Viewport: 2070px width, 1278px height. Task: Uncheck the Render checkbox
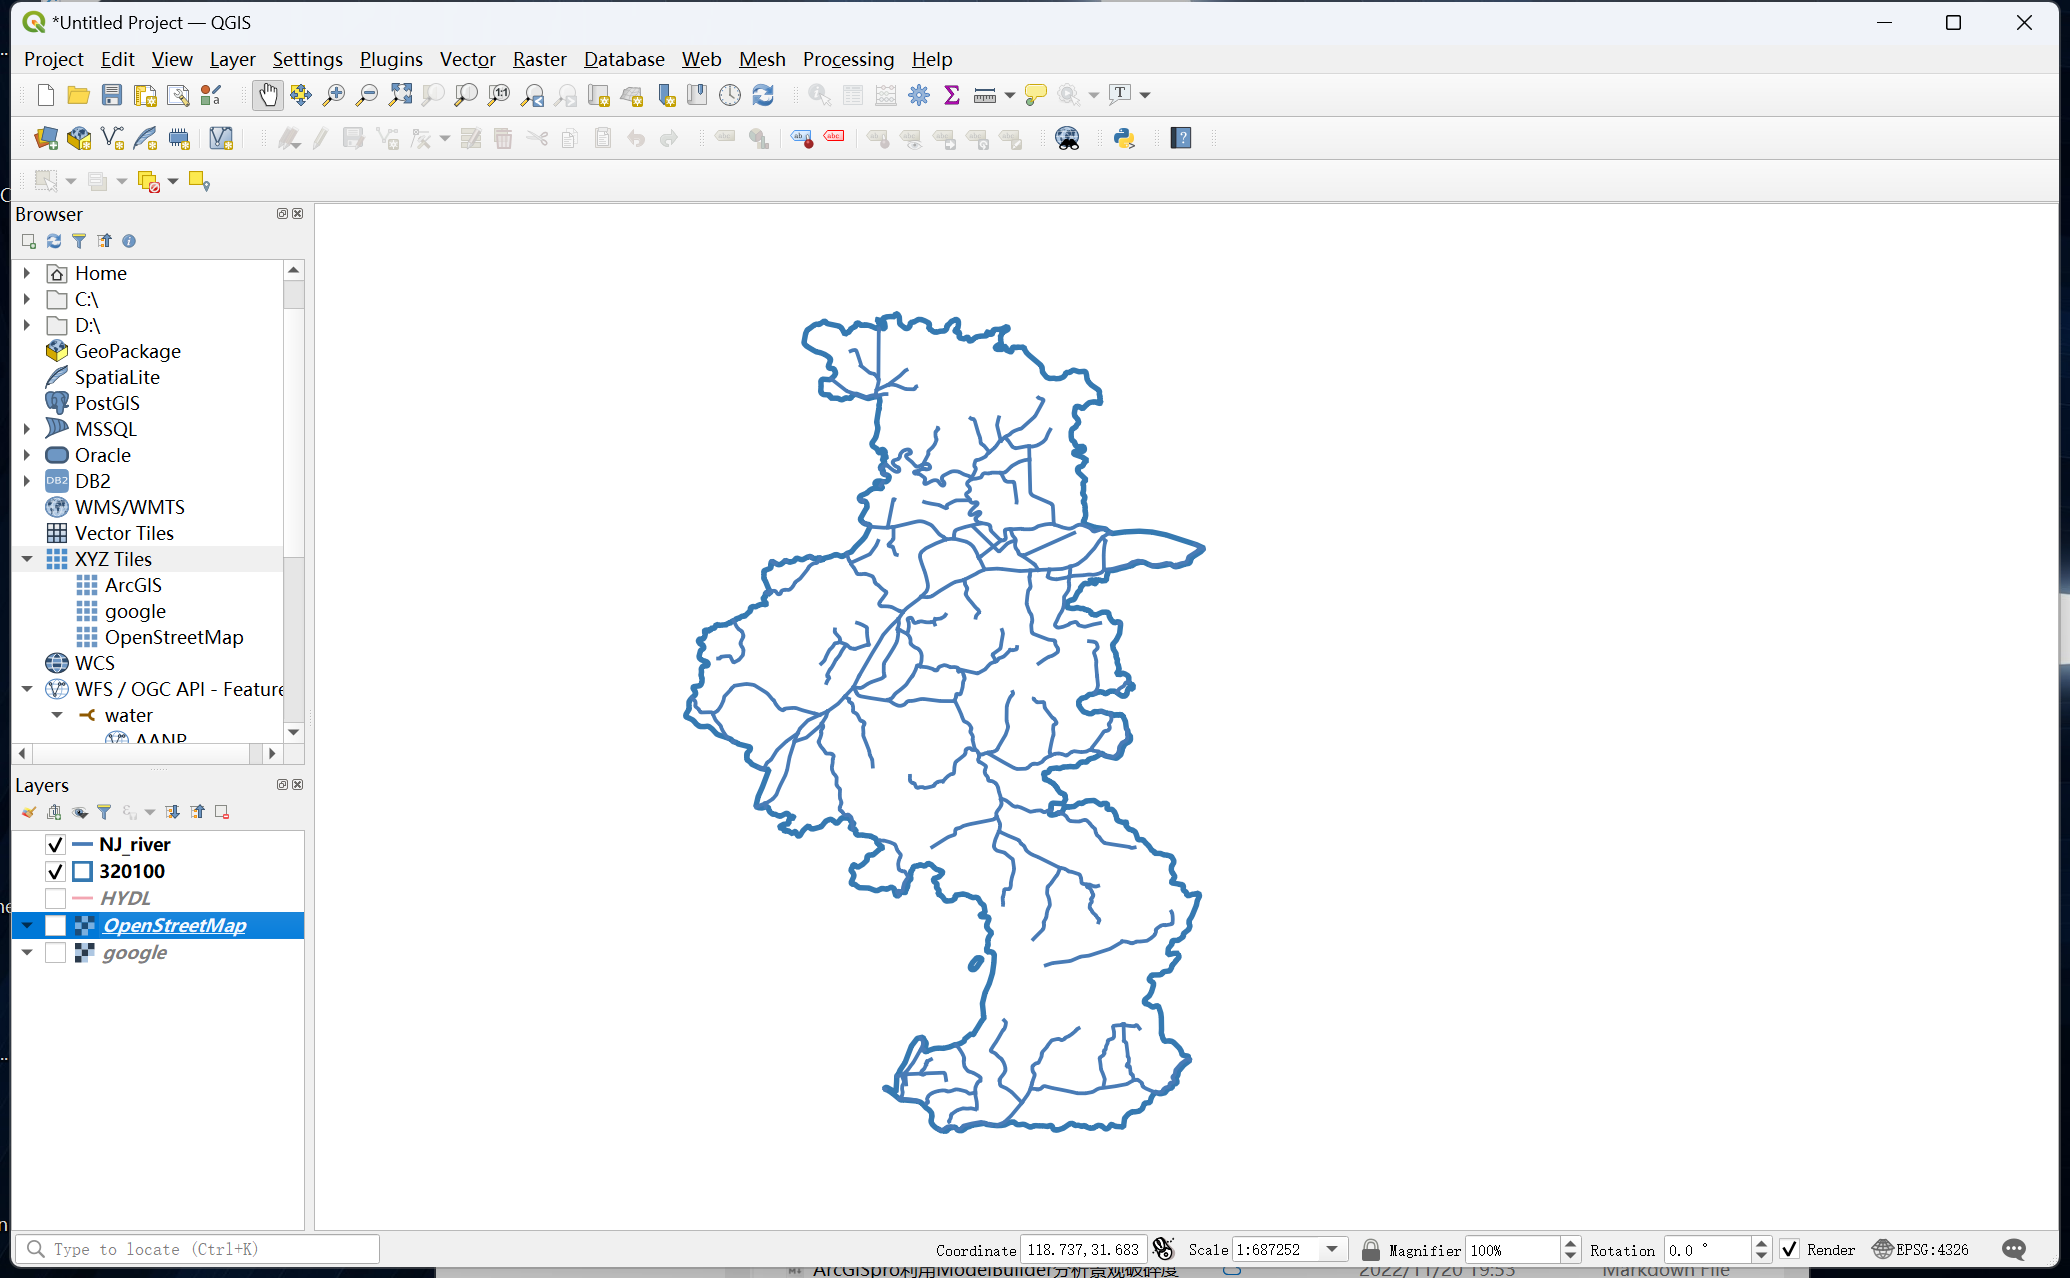tap(1790, 1249)
